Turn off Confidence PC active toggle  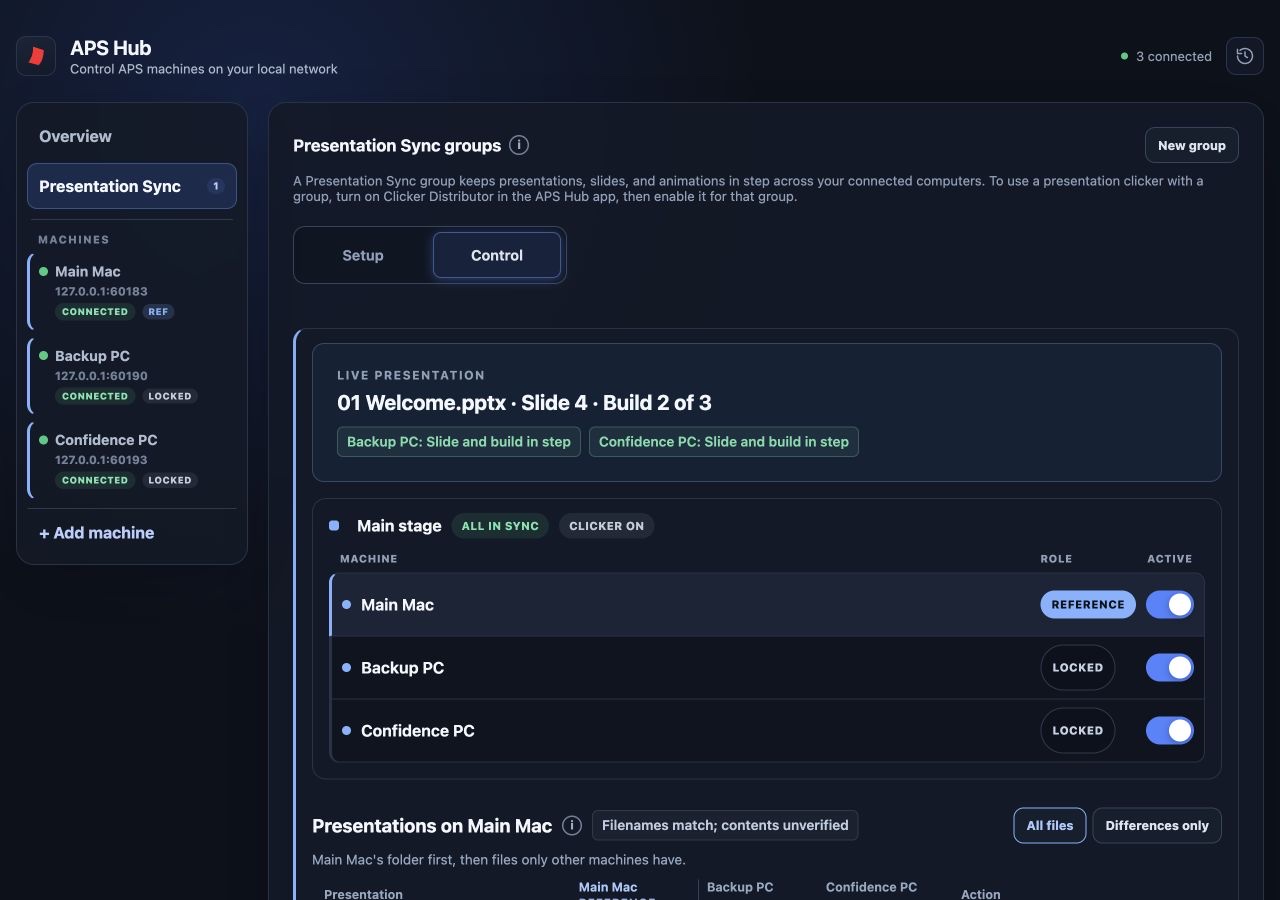[1170, 730]
